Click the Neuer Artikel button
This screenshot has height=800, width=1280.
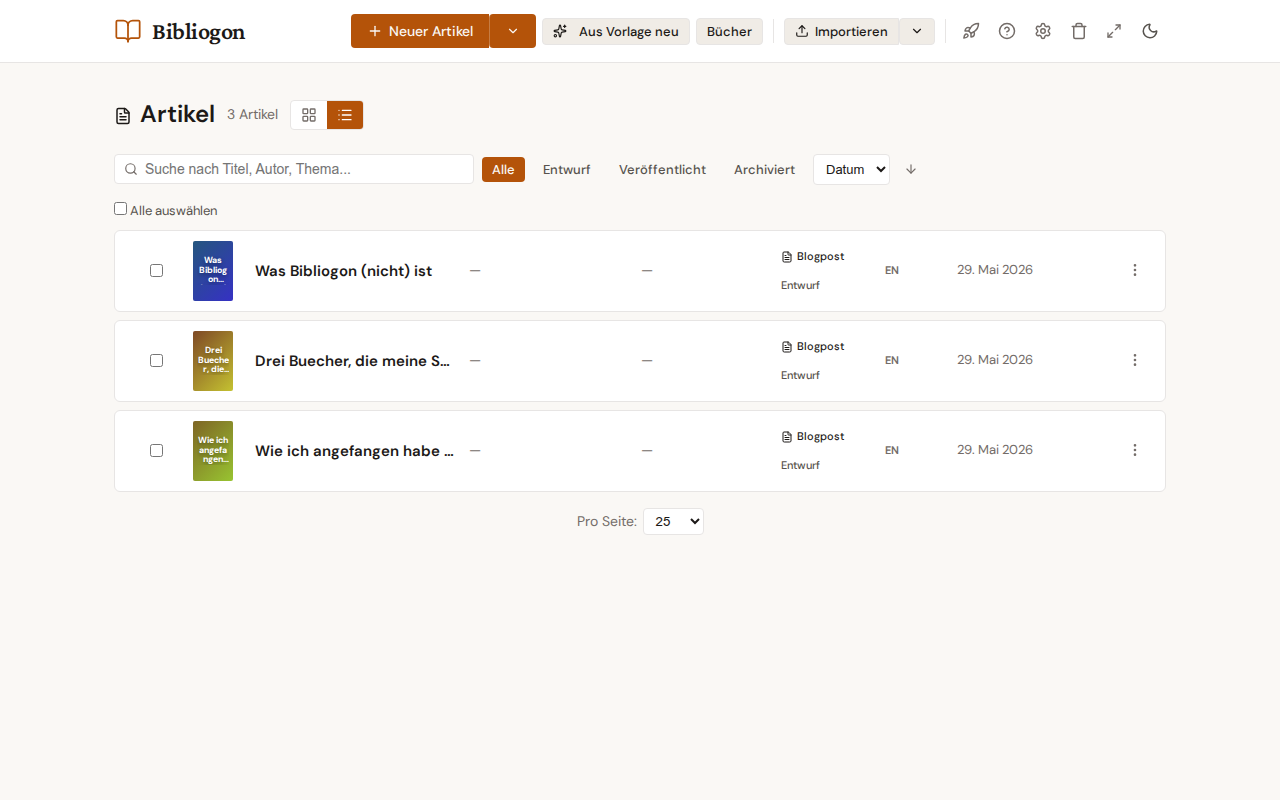click(420, 31)
